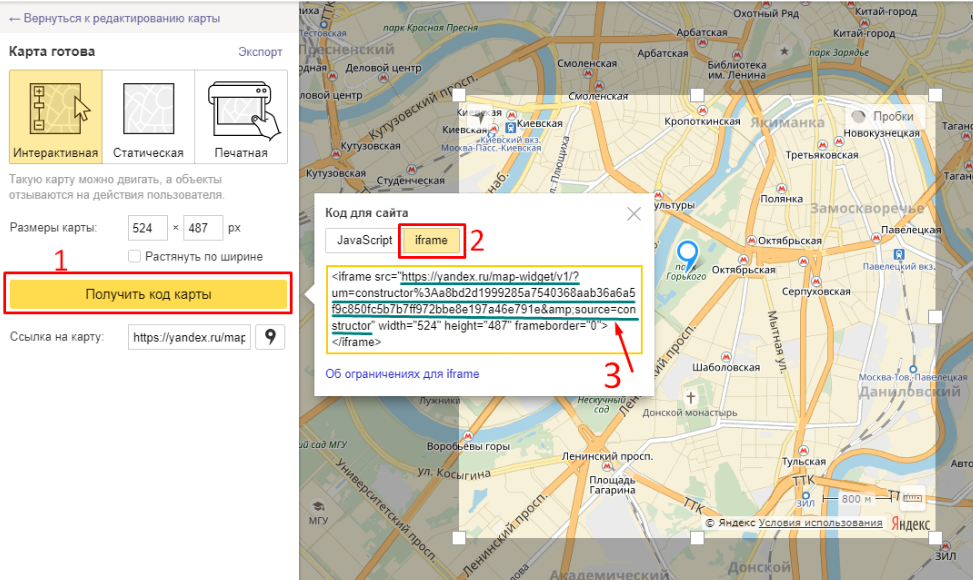The height and width of the screenshot is (580, 973).
Task: Toggle the Пробки traffic layer
Action: point(881,116)
